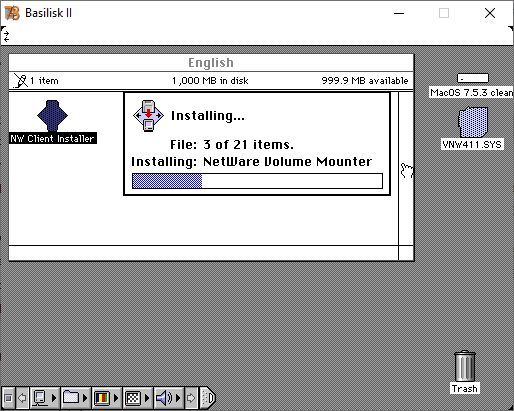
Task: Expand the AppleTalk module arrow
Action: [54, 398]
